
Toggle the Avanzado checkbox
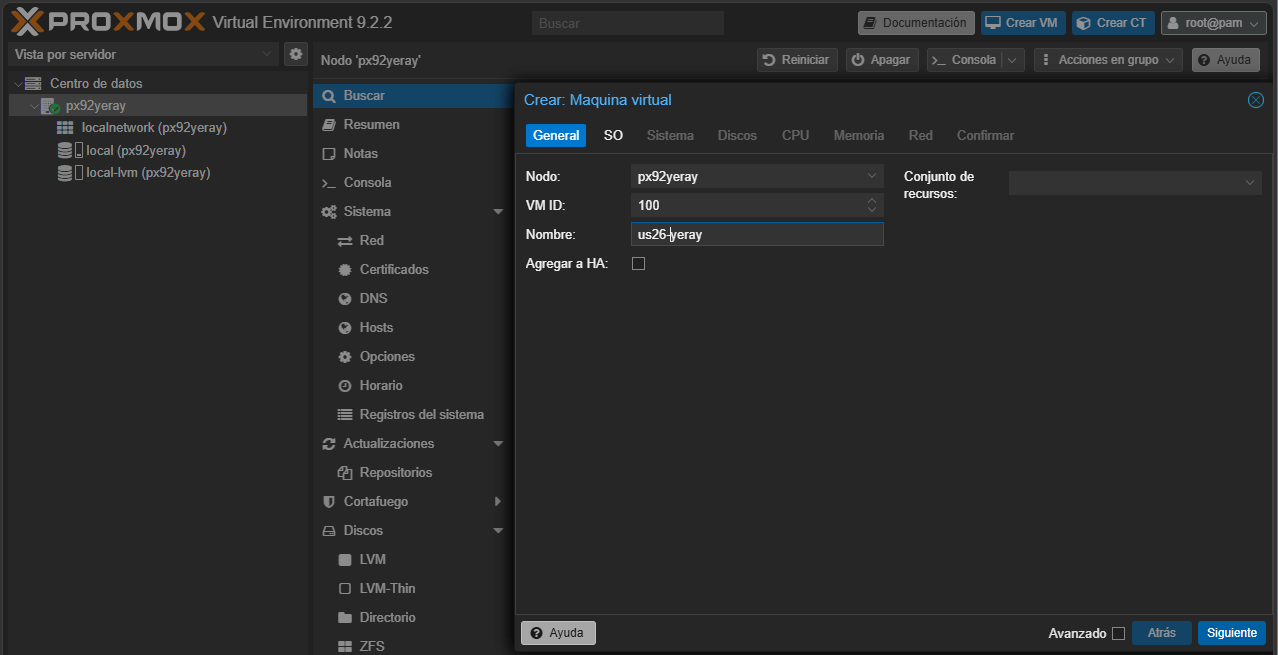pyautogui.click(x=1118, y=633)
